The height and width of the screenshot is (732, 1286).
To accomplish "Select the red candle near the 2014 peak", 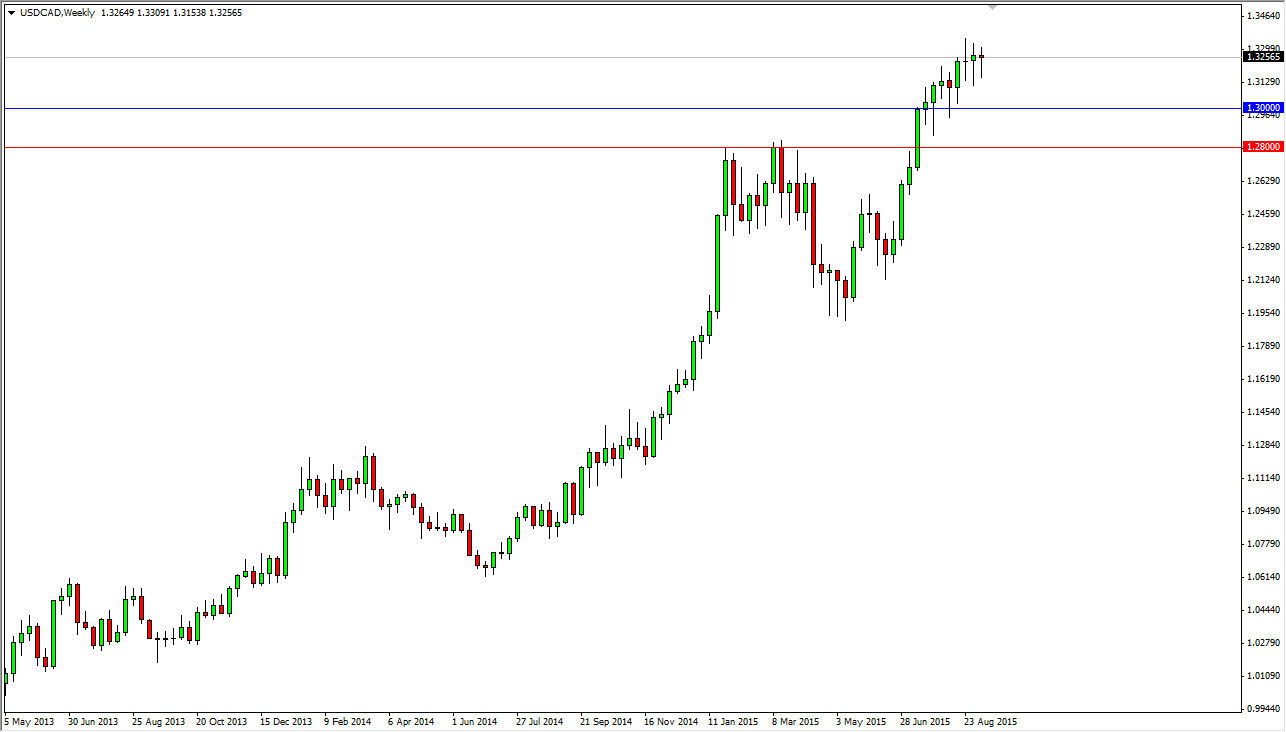I will [371, 470].
